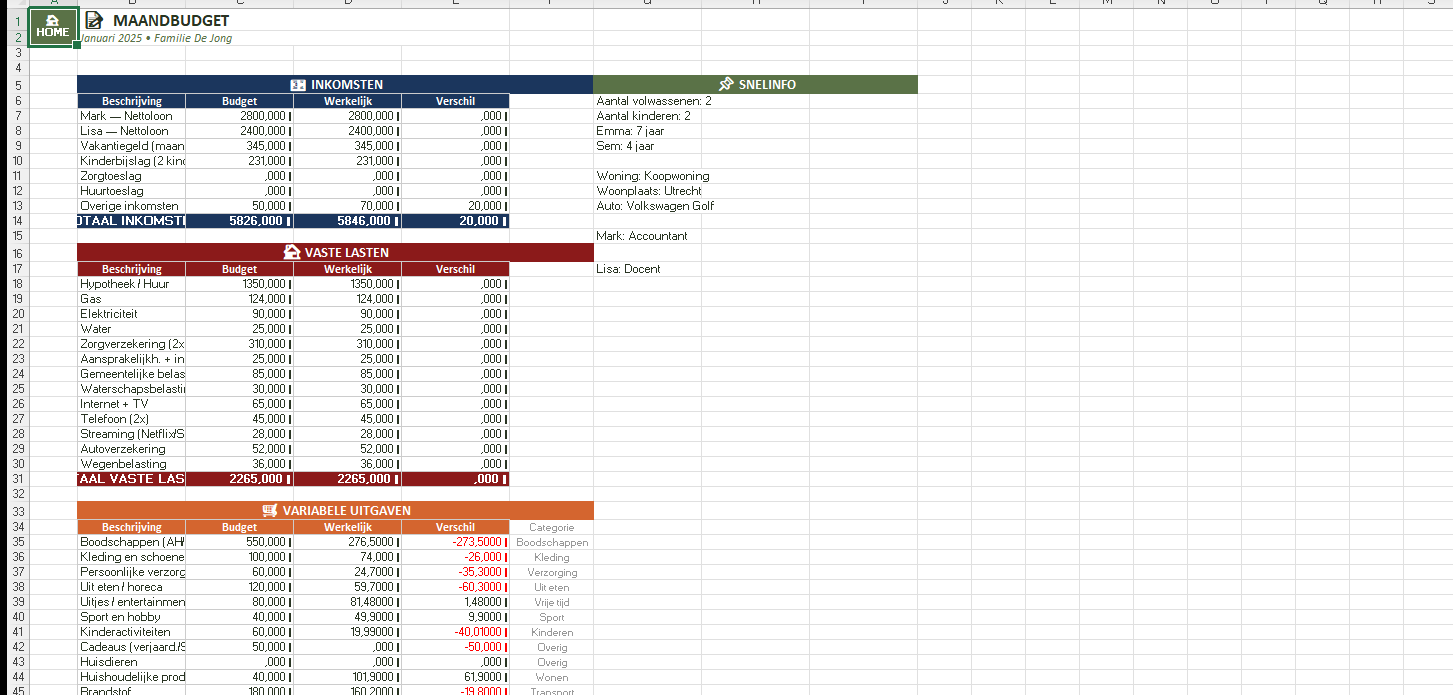
Task: Click the notepad icon beside MAANDBUDGET
Action: (94, 20)
